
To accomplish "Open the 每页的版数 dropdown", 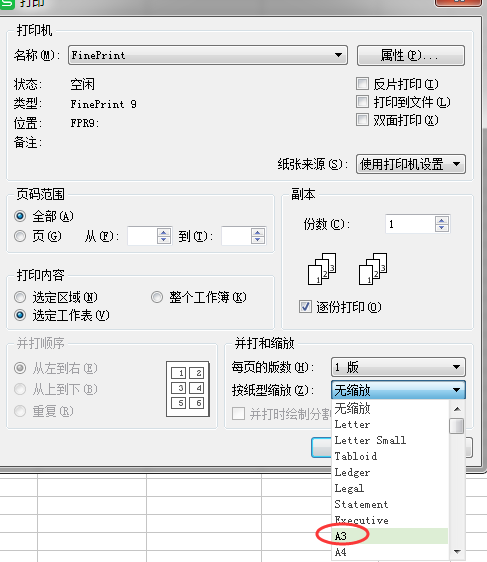I will [x=398, y=367].
